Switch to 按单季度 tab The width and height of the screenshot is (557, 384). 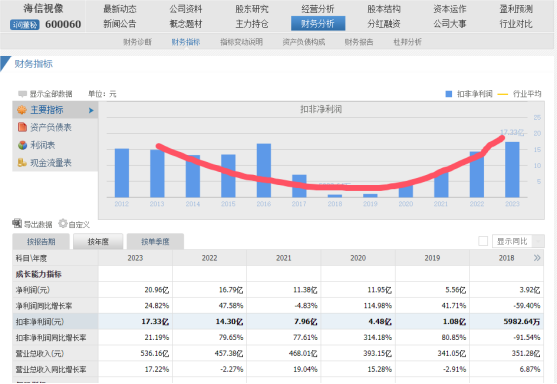coord(155,242)
